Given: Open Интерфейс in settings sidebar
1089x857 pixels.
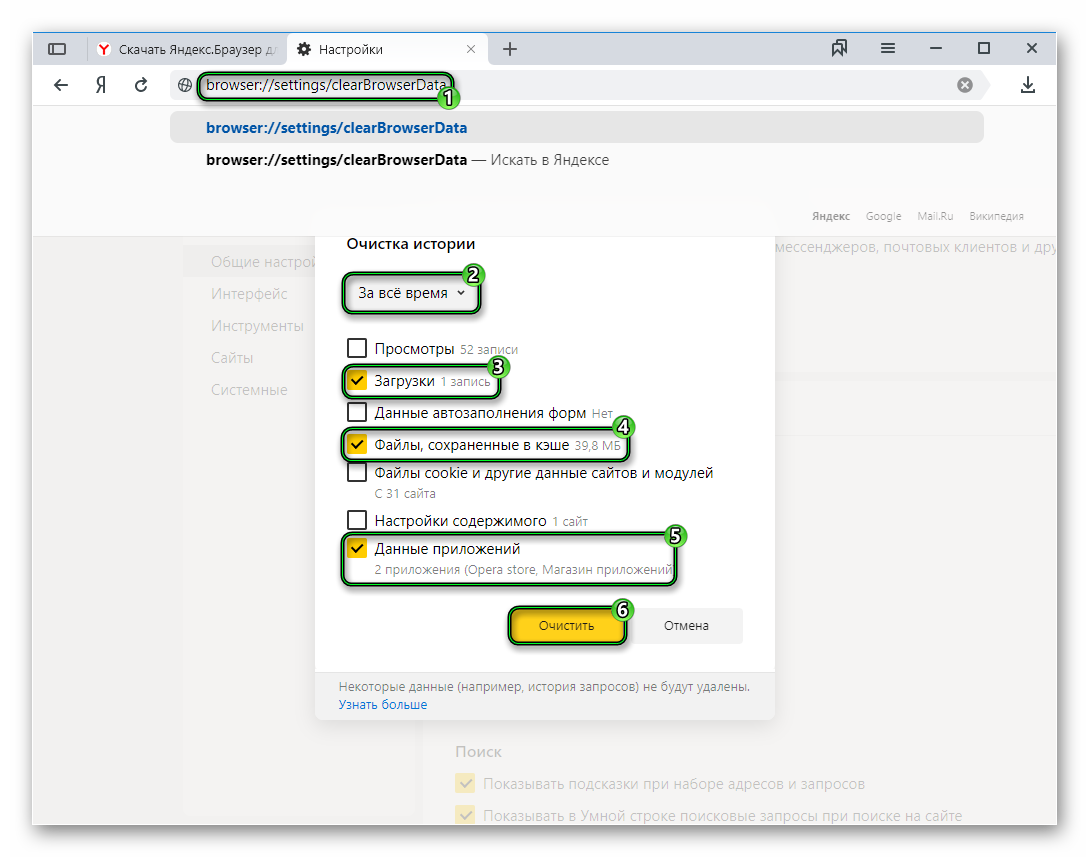Looking at the screenshot, I should (249, 294).
